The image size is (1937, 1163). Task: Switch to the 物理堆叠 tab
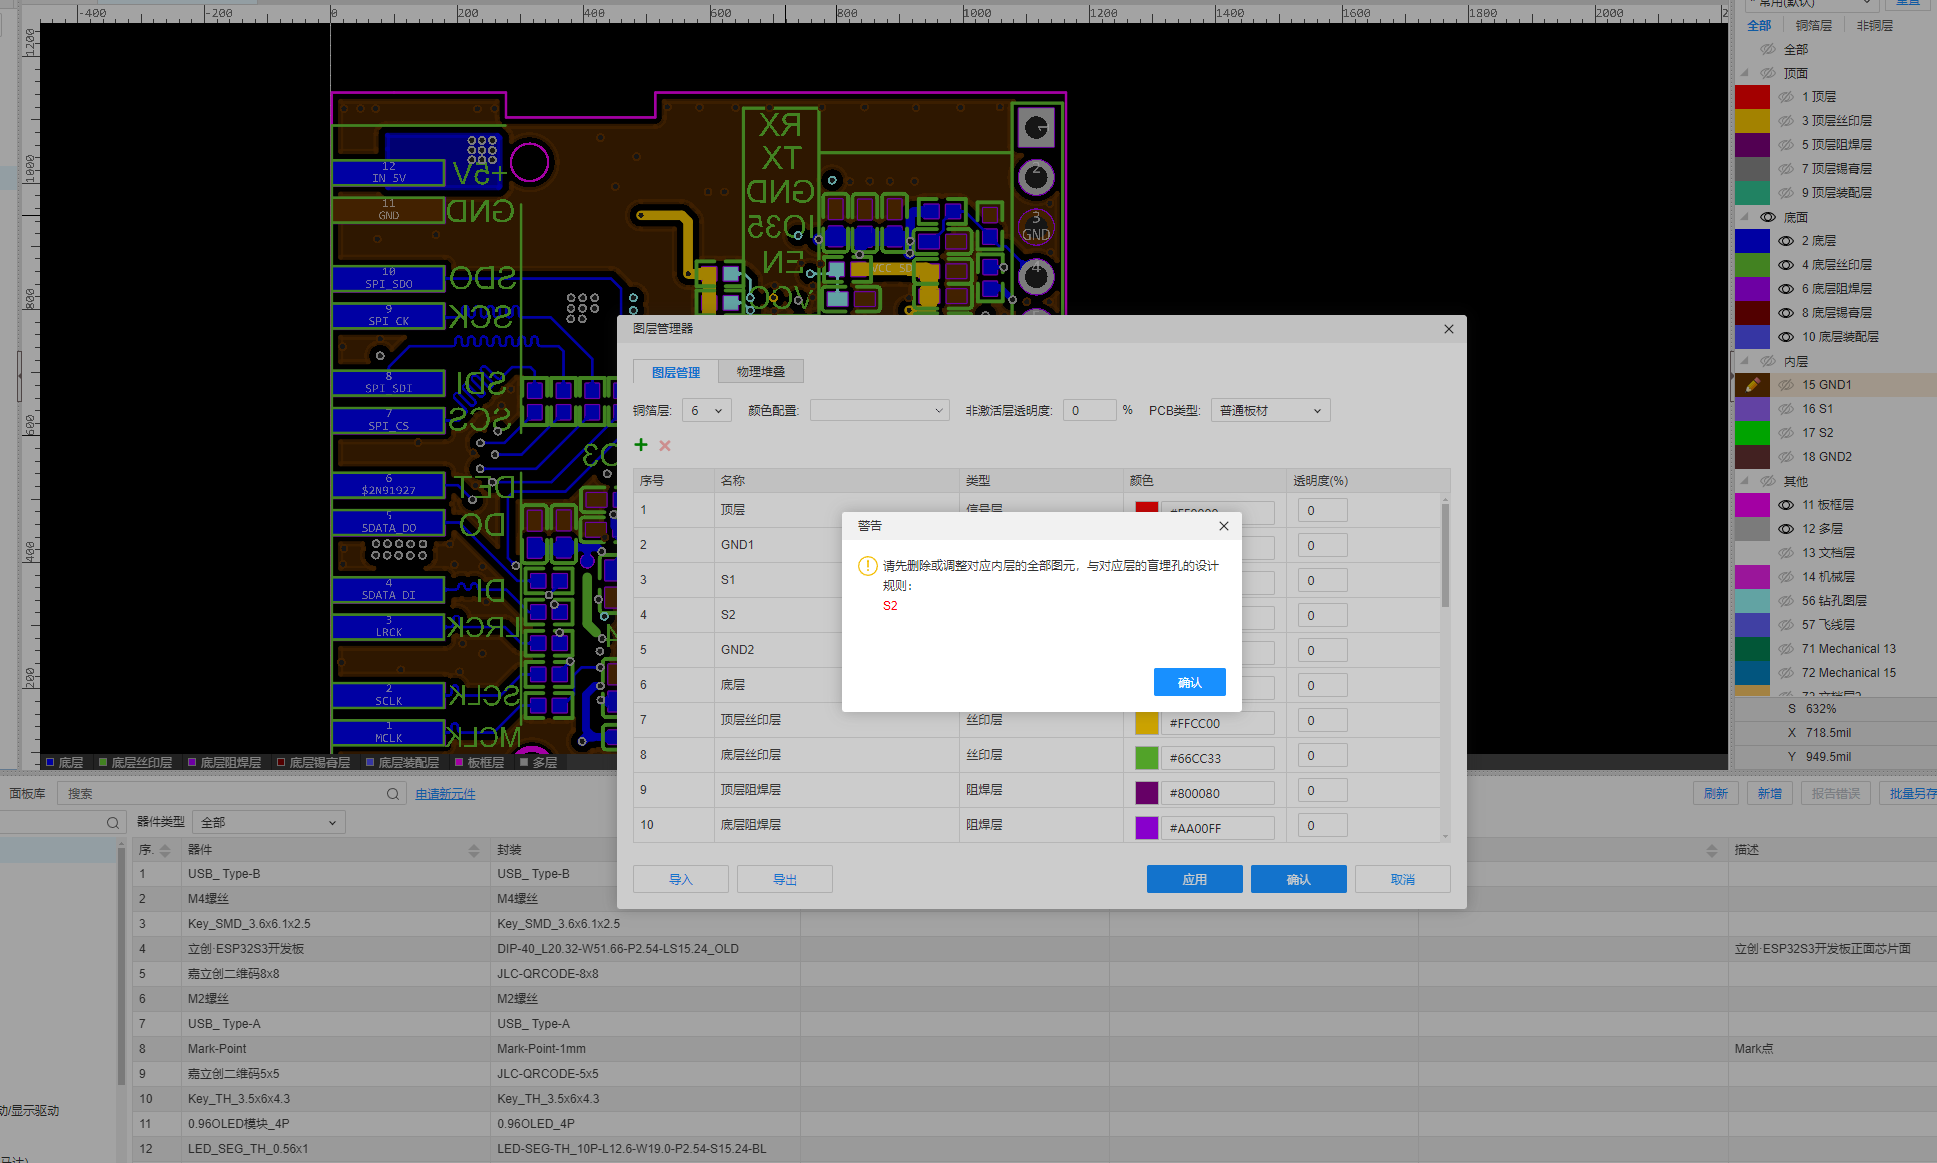click(760, 372)
